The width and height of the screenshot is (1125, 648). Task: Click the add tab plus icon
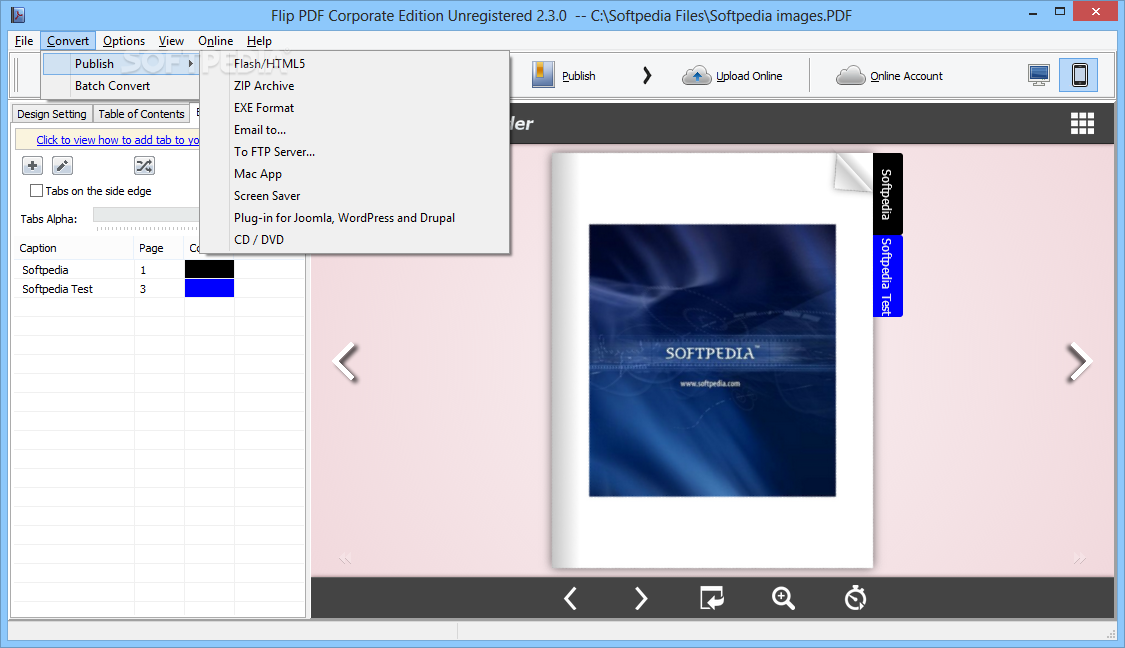[x=32, y=166]
